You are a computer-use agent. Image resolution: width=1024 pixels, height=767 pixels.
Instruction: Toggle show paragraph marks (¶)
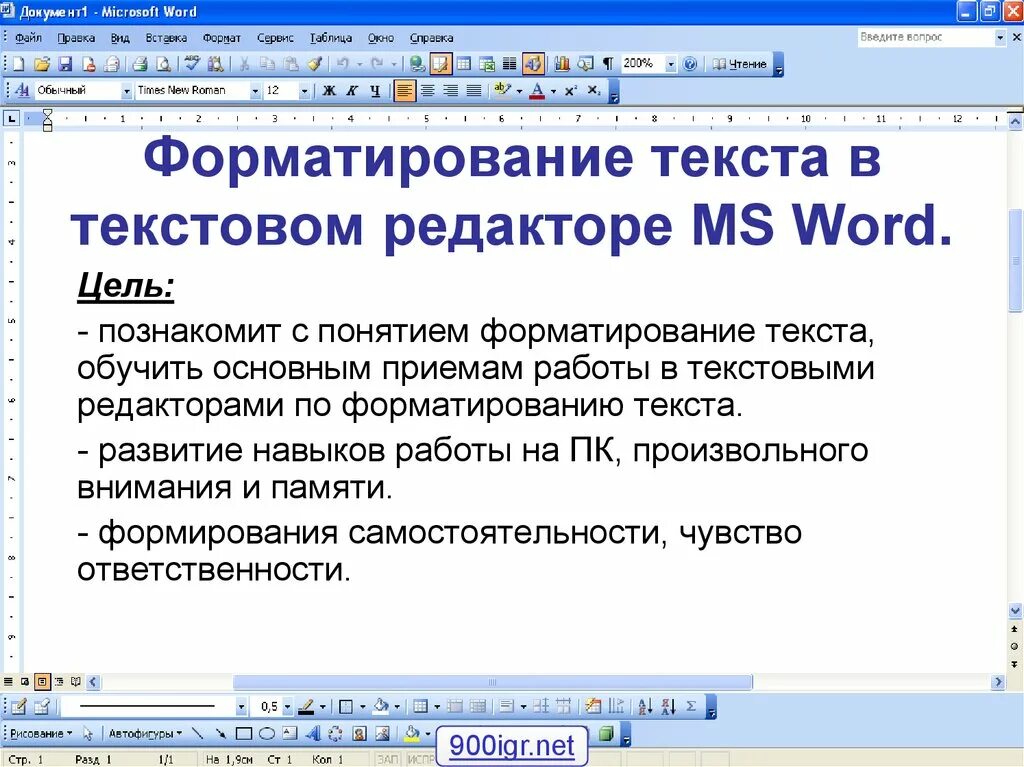(608, 64)
